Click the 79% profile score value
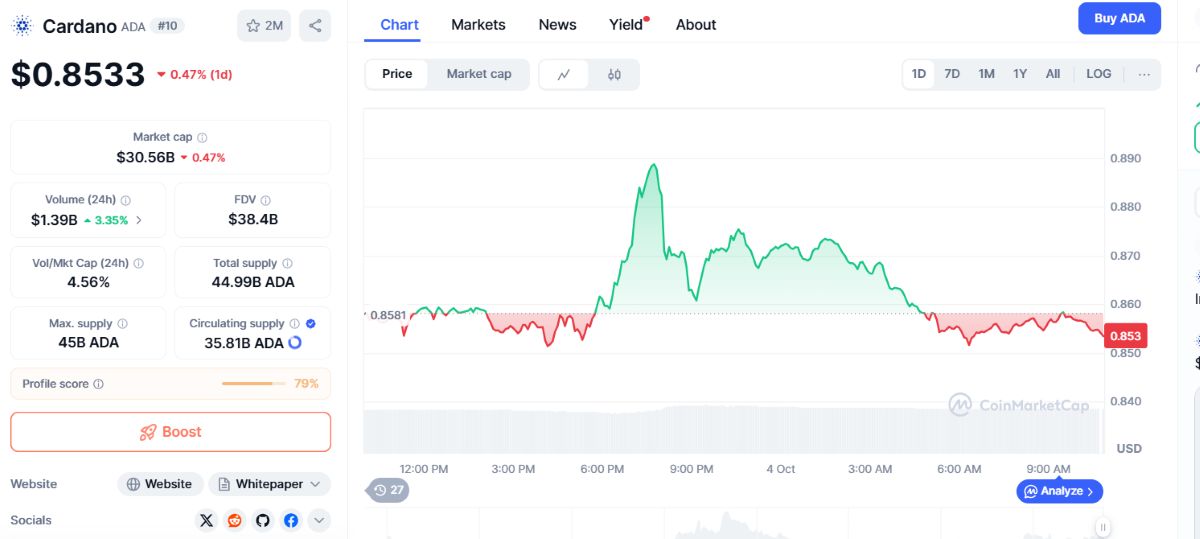The image size is (1200, 539). click(306, 384)
